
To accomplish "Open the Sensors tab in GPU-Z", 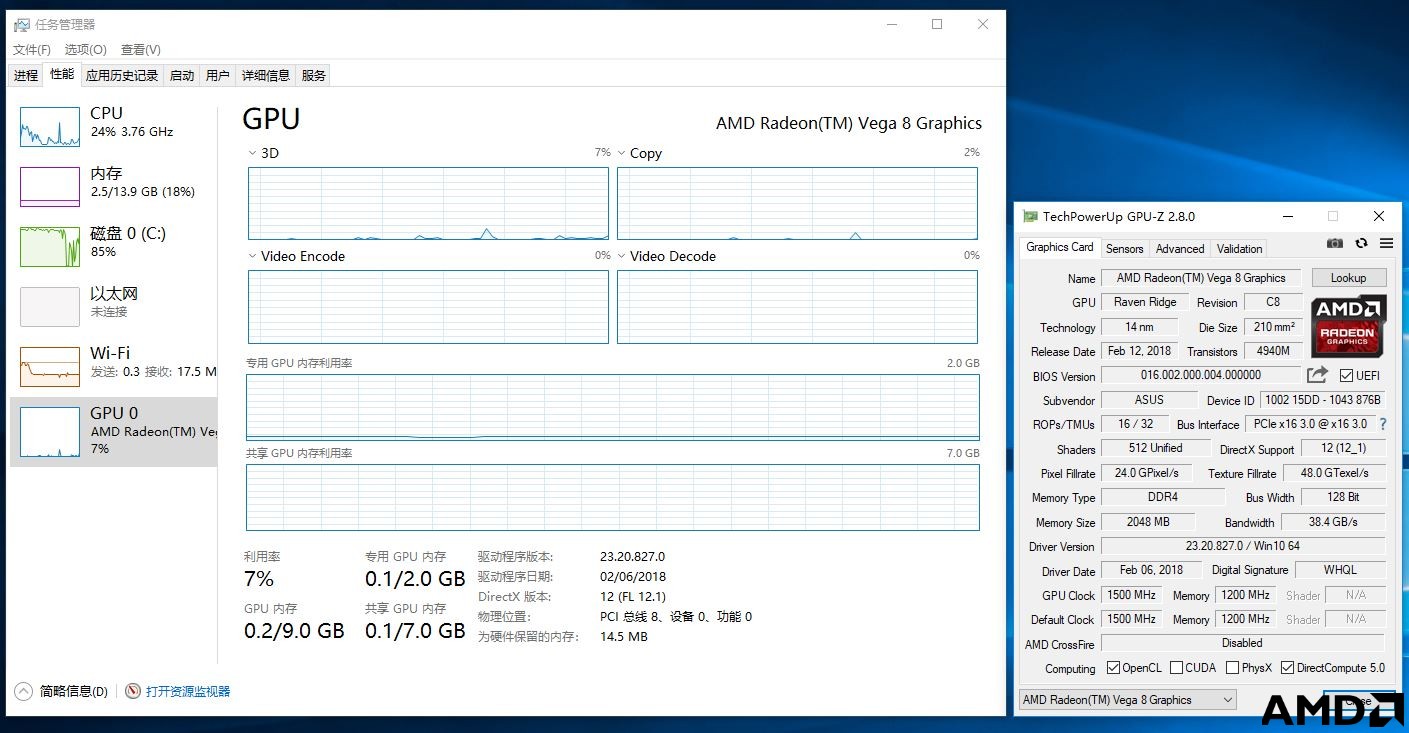I will (x=1124, y=248).
